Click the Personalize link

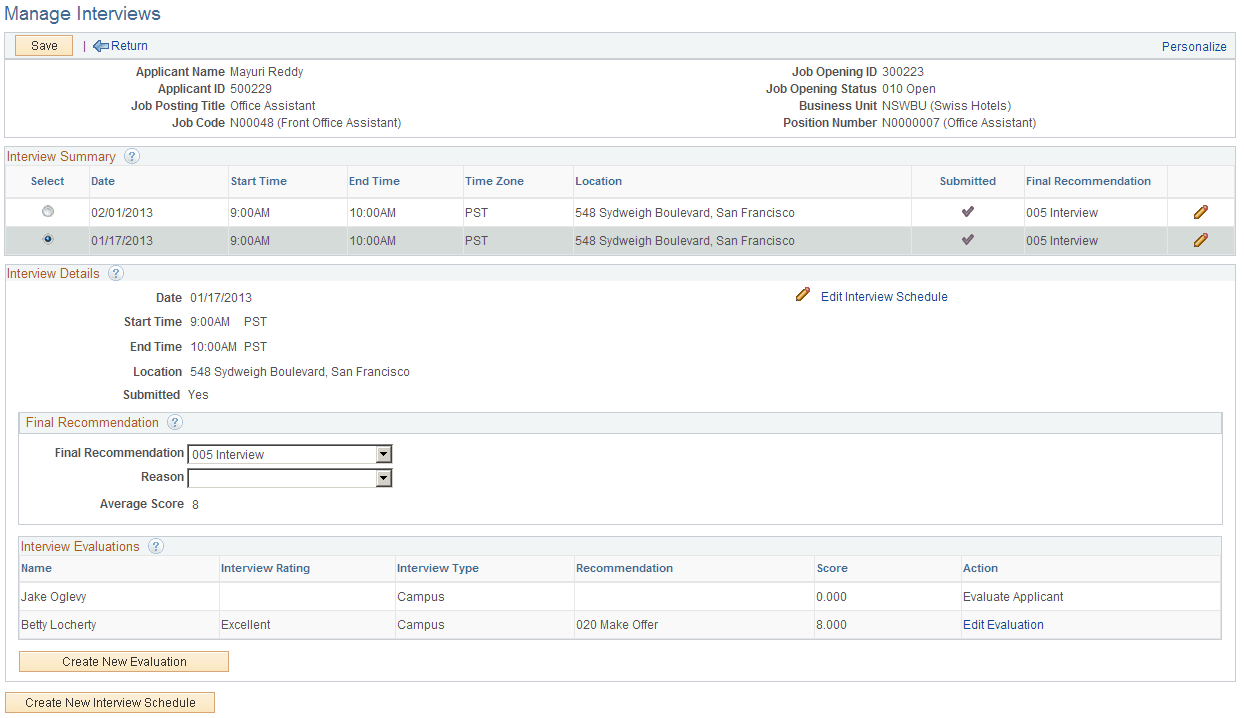click(1194, 46)
